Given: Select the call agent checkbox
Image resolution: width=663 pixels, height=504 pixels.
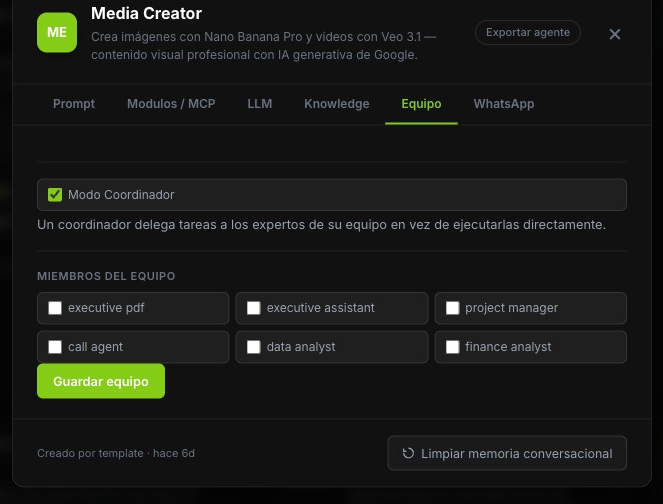Looking at the screenshot, I should coord(55,347).
